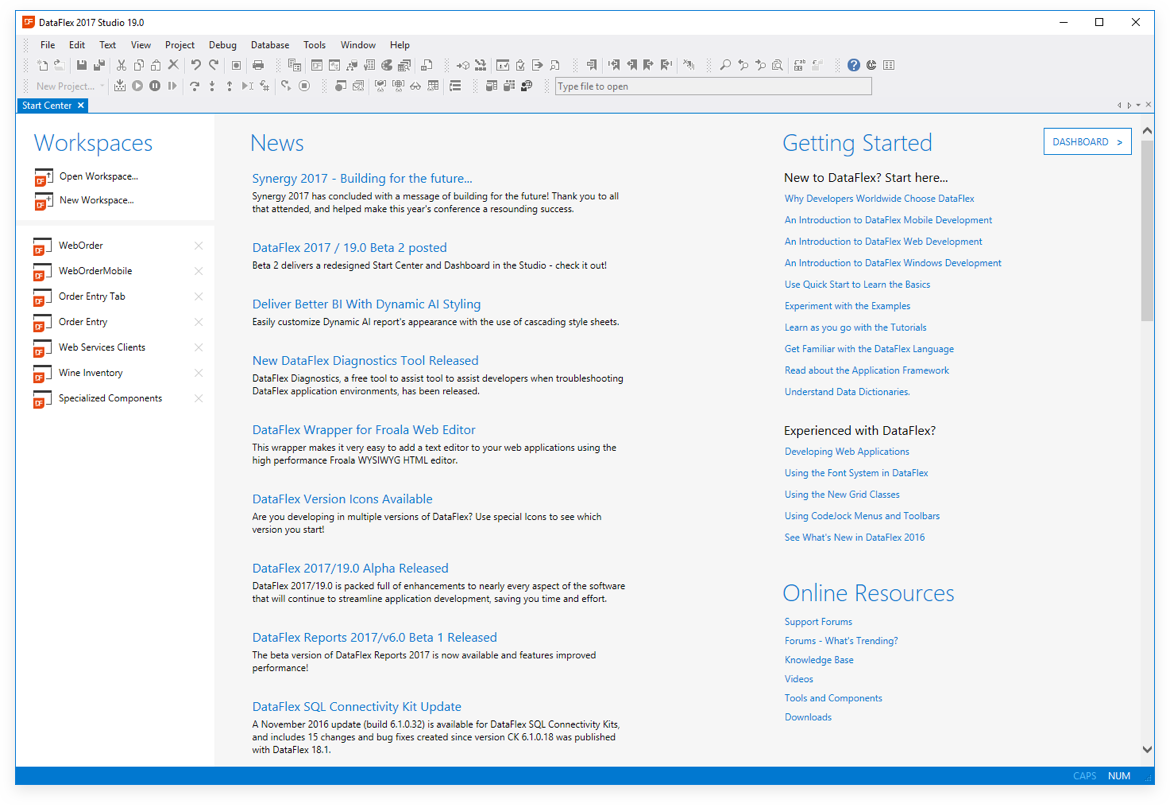
Task: Remove Order Entry Tab from recent list
Action: [198, 296]
